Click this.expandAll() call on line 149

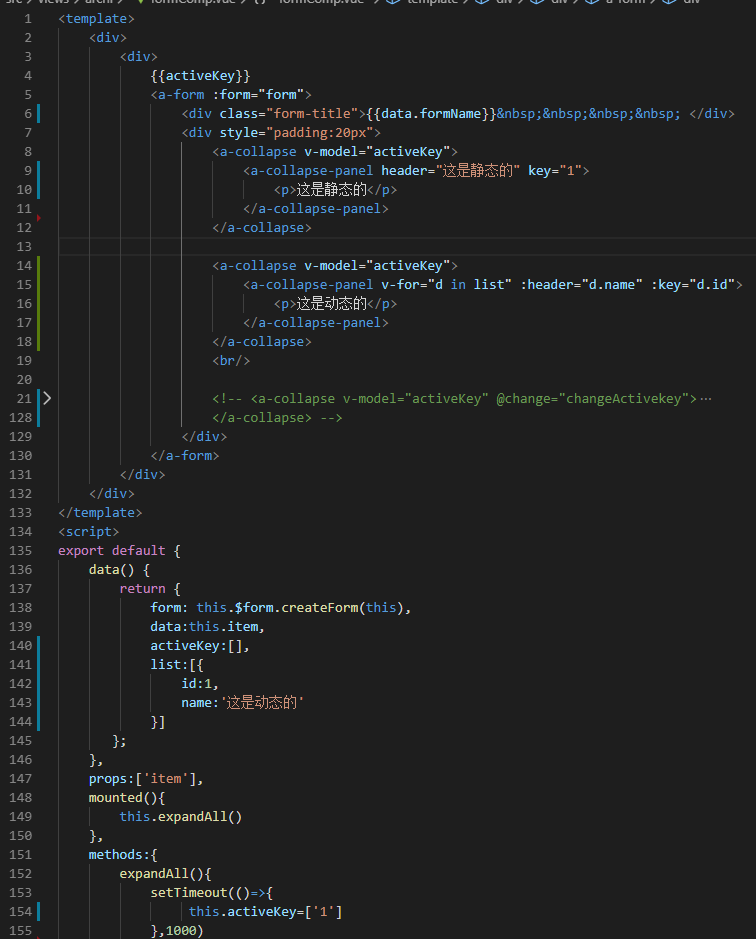click(181, 817)
